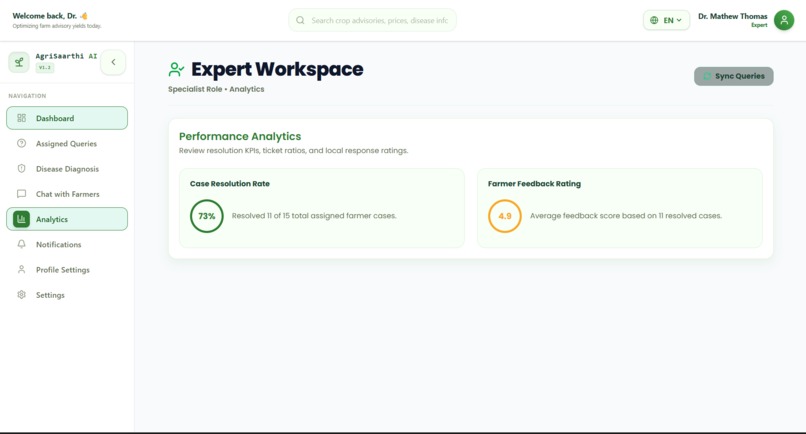
Task: Go to the Dashboard menu item
Action: click(67, 118)
